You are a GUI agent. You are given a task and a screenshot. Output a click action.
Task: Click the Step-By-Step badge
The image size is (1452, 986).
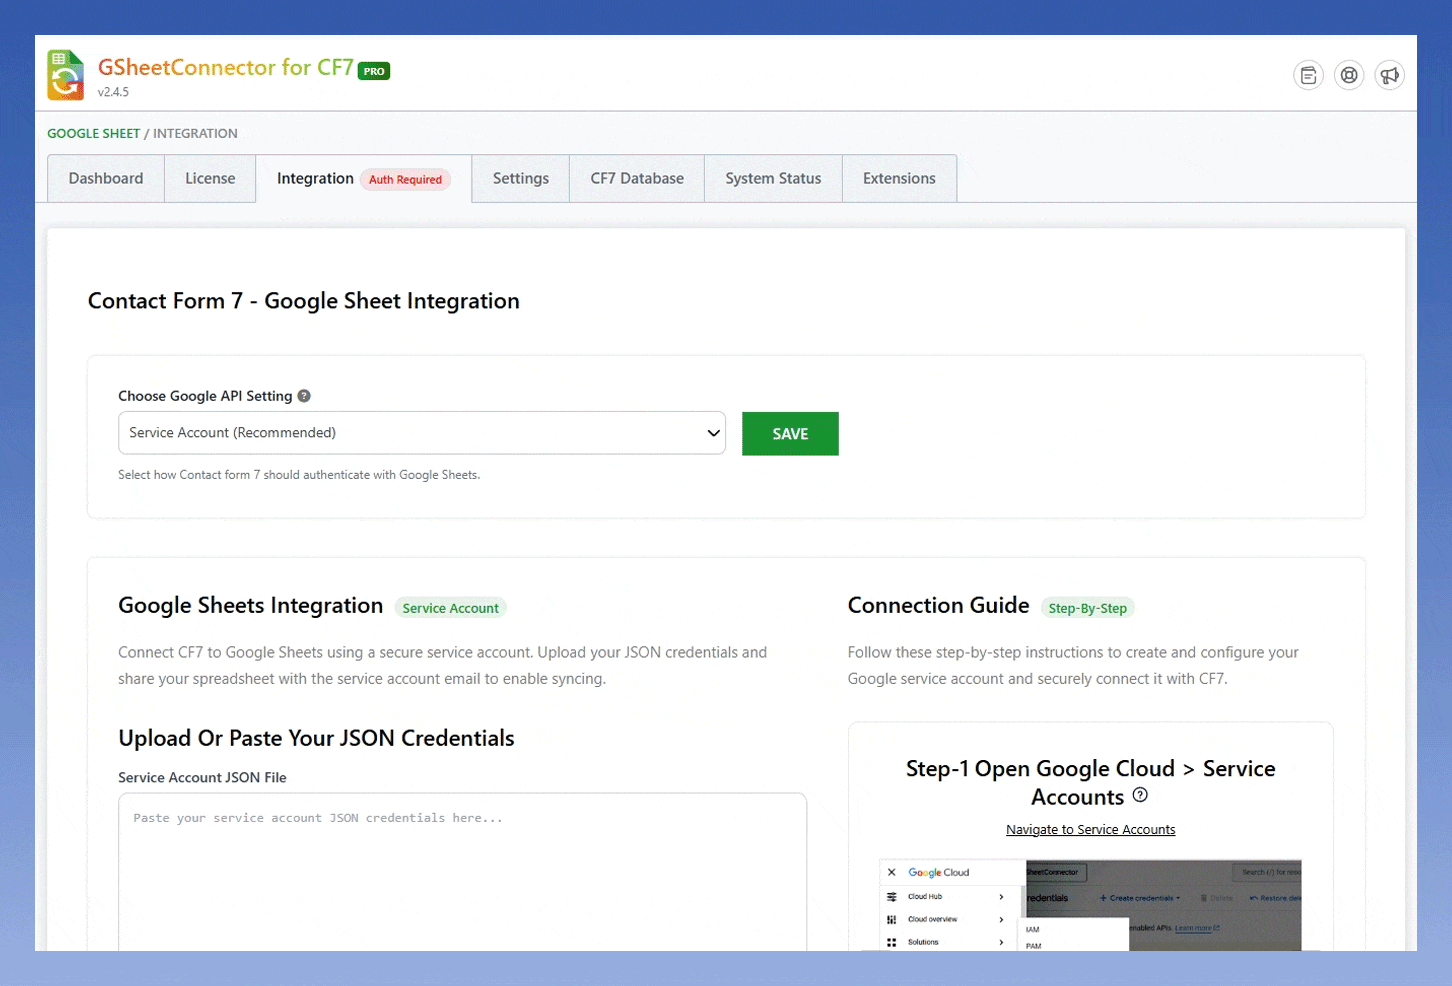tap(1087, 608)
